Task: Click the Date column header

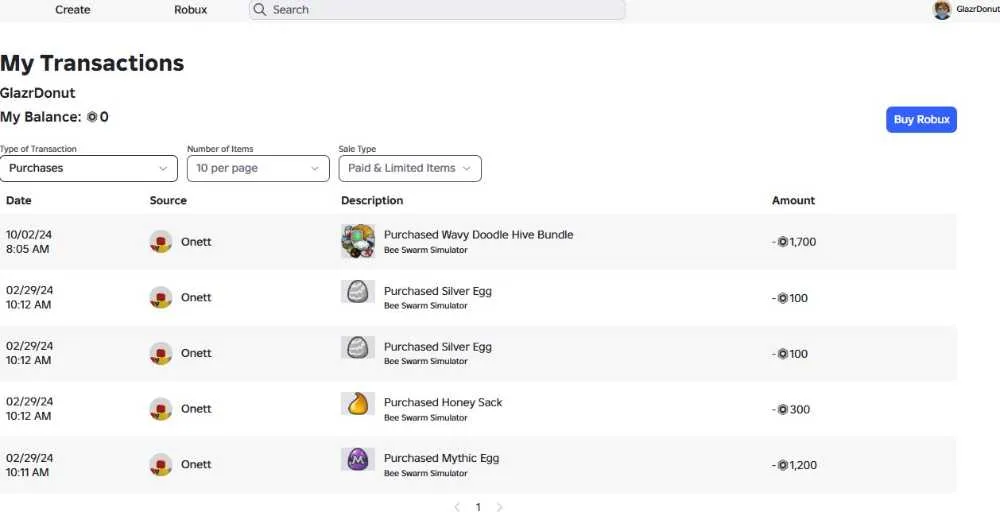Action: tap(18, 200)
